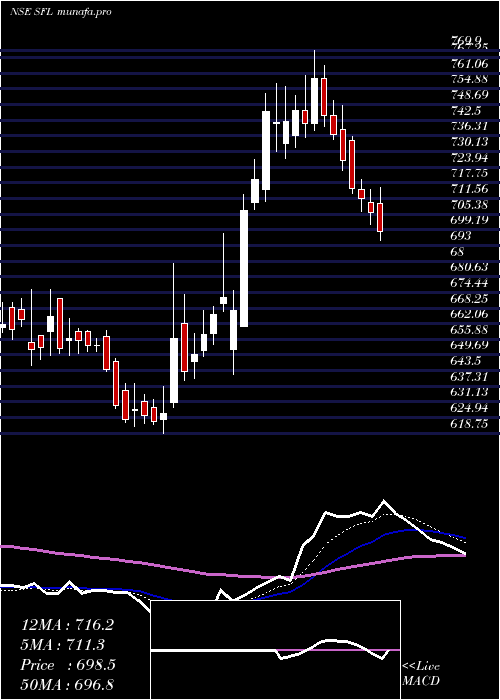Click the '50MA : 696.8' readout
The width and height of the screenshot is (500, 700).
(68, 684)
